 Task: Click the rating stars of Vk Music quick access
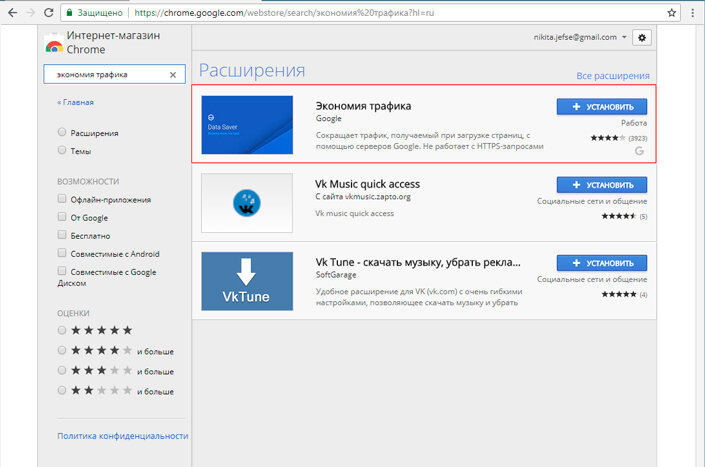point(619,216)
